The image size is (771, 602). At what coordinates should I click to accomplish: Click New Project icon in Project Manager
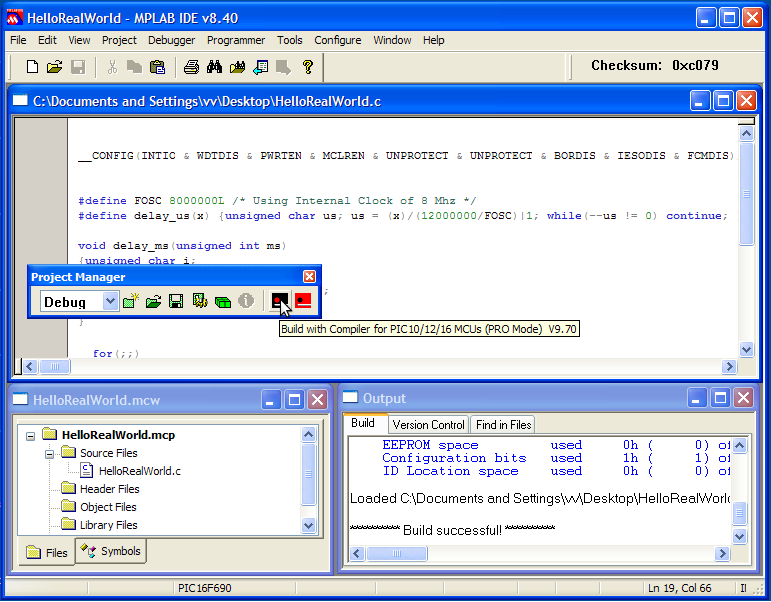tap(130, 301)
